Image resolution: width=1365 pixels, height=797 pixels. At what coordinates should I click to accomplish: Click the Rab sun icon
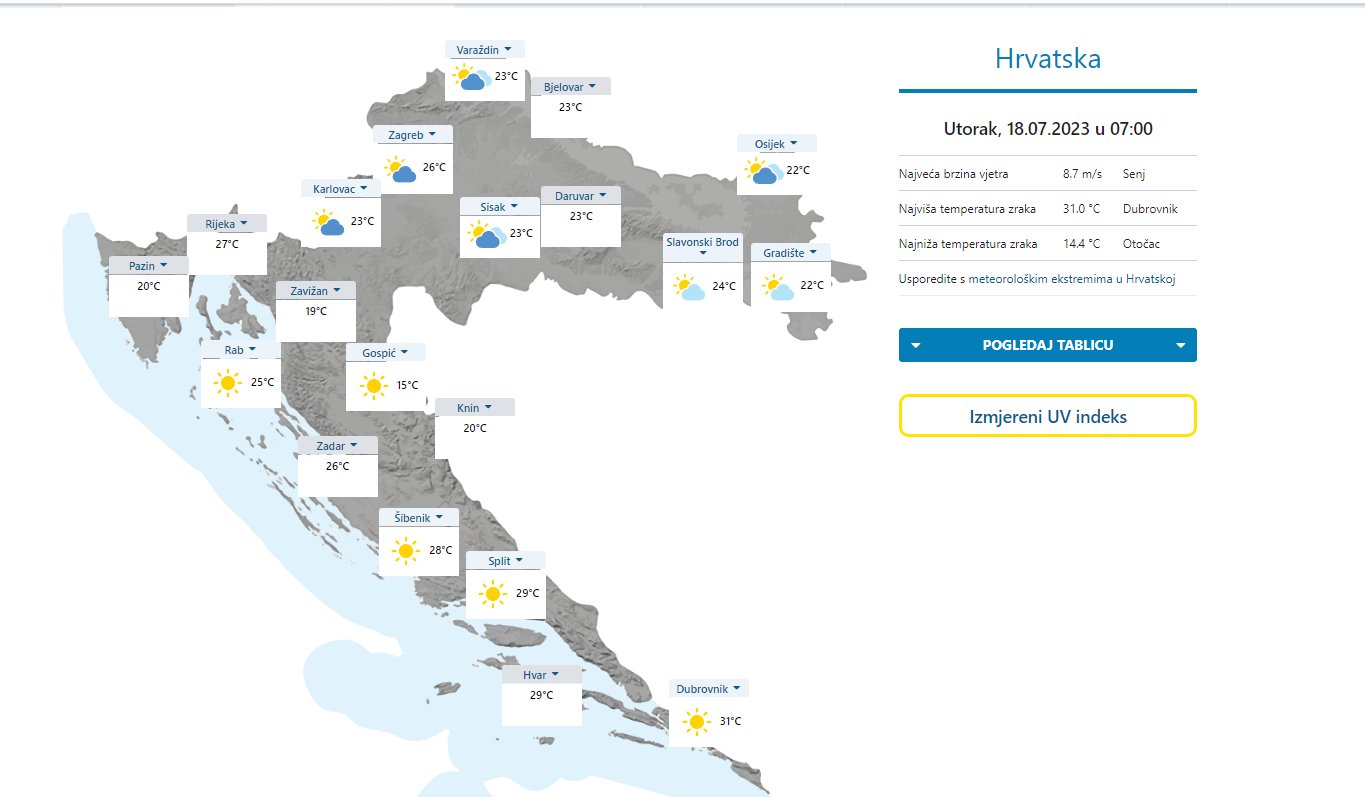coord(228,382)
